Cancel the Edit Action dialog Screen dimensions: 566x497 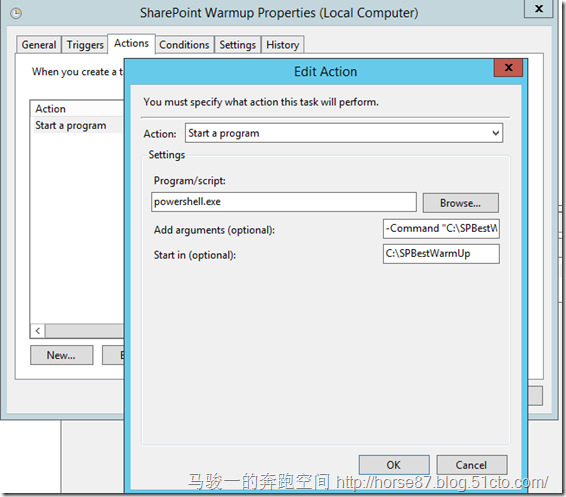471,465
